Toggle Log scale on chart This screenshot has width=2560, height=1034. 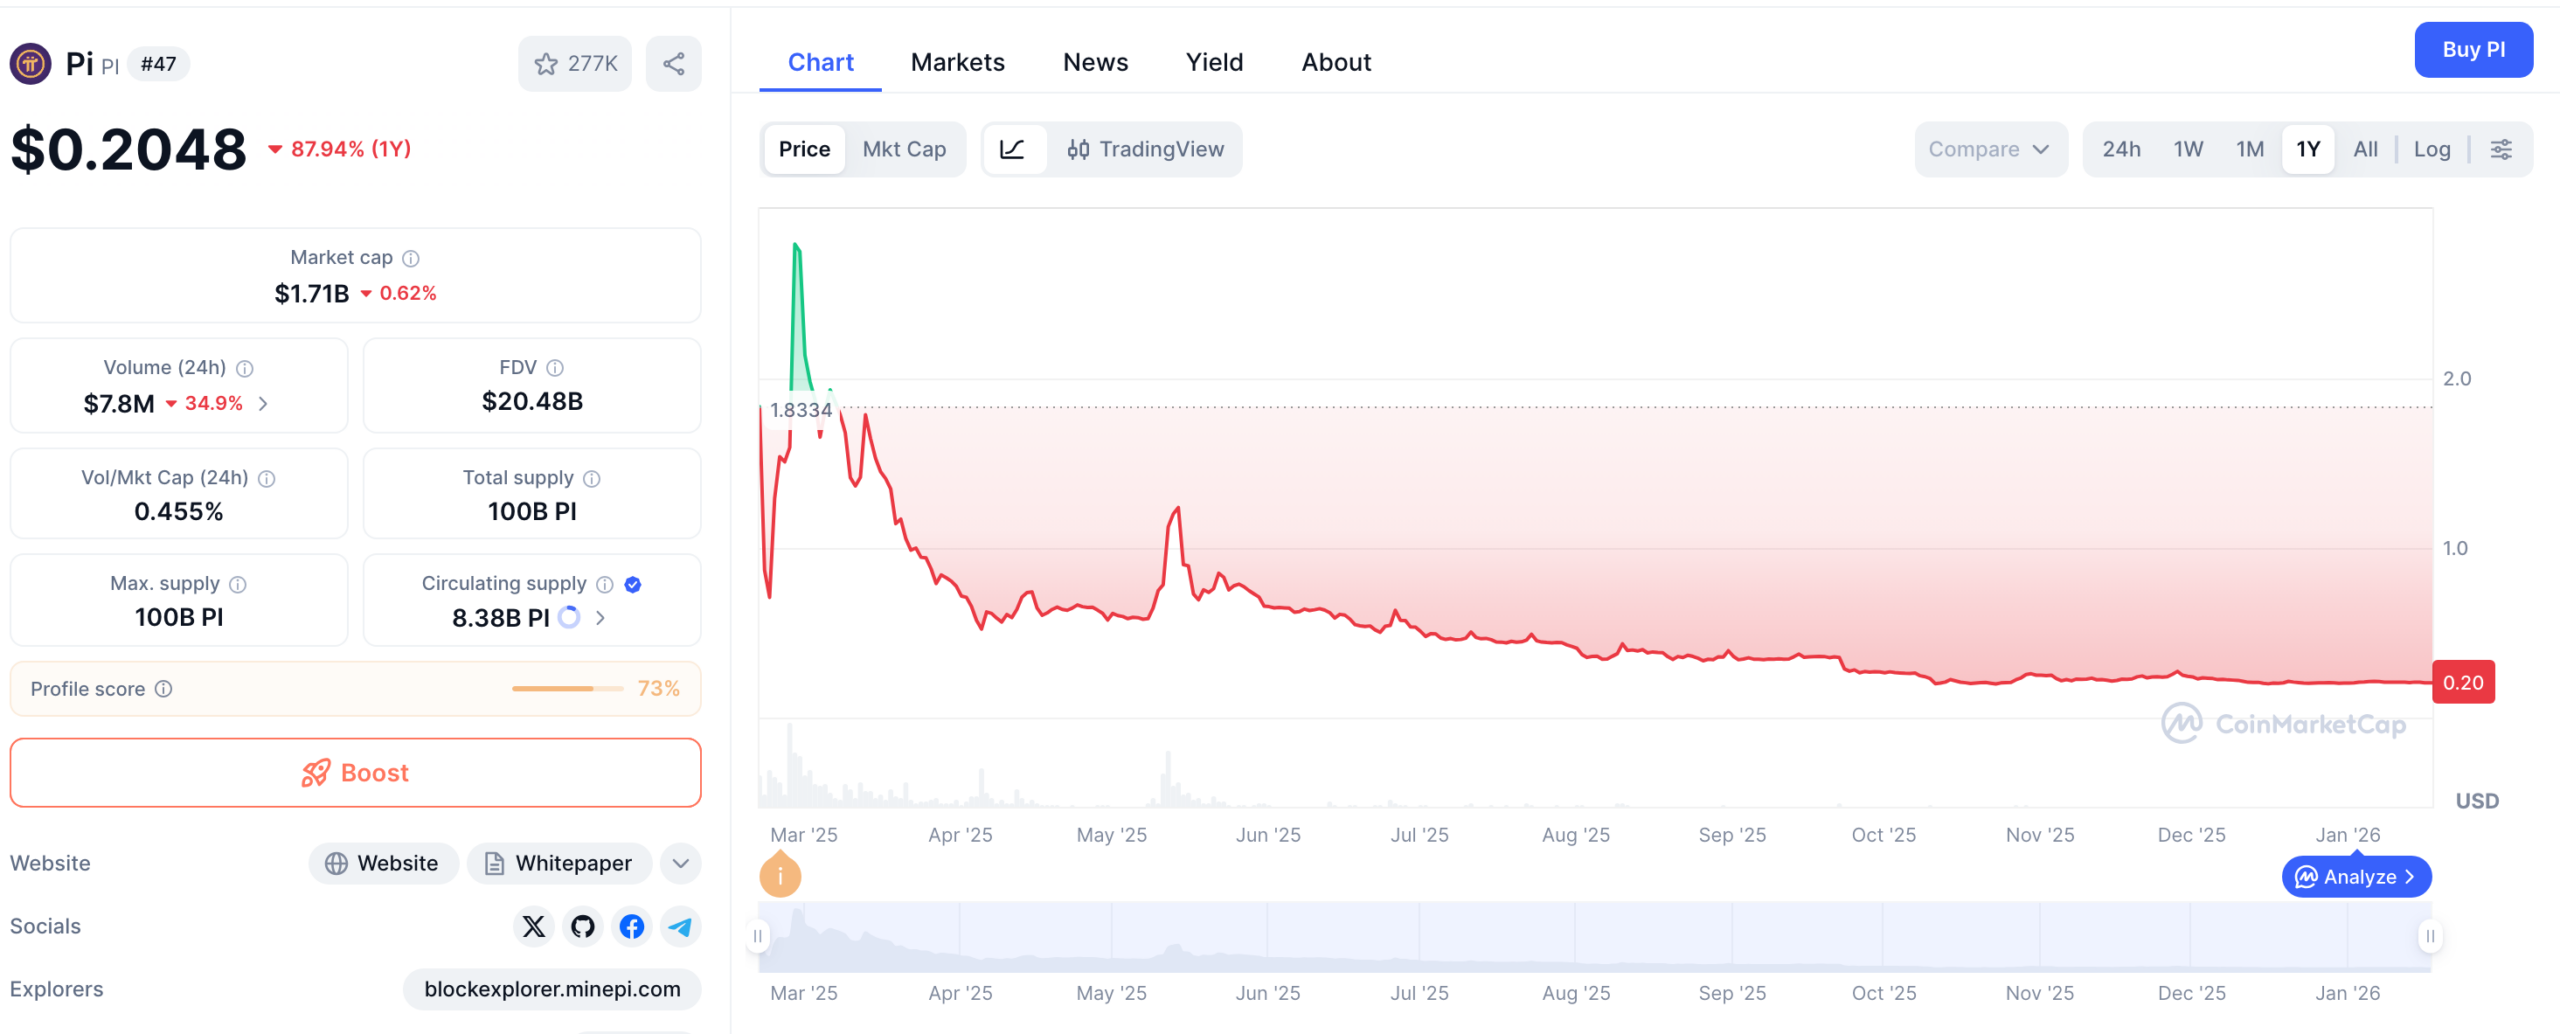click(x=2432, y=149)
